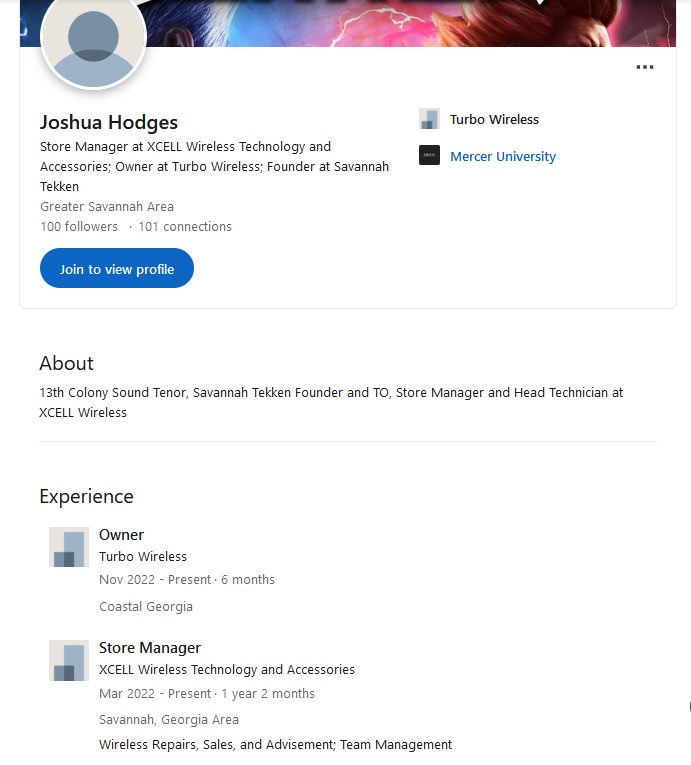Viewport: 691px width, 765px height.
Task: Click the Greater Savannah Area location text
Action: pyautogui.click(x=107, y=207)
